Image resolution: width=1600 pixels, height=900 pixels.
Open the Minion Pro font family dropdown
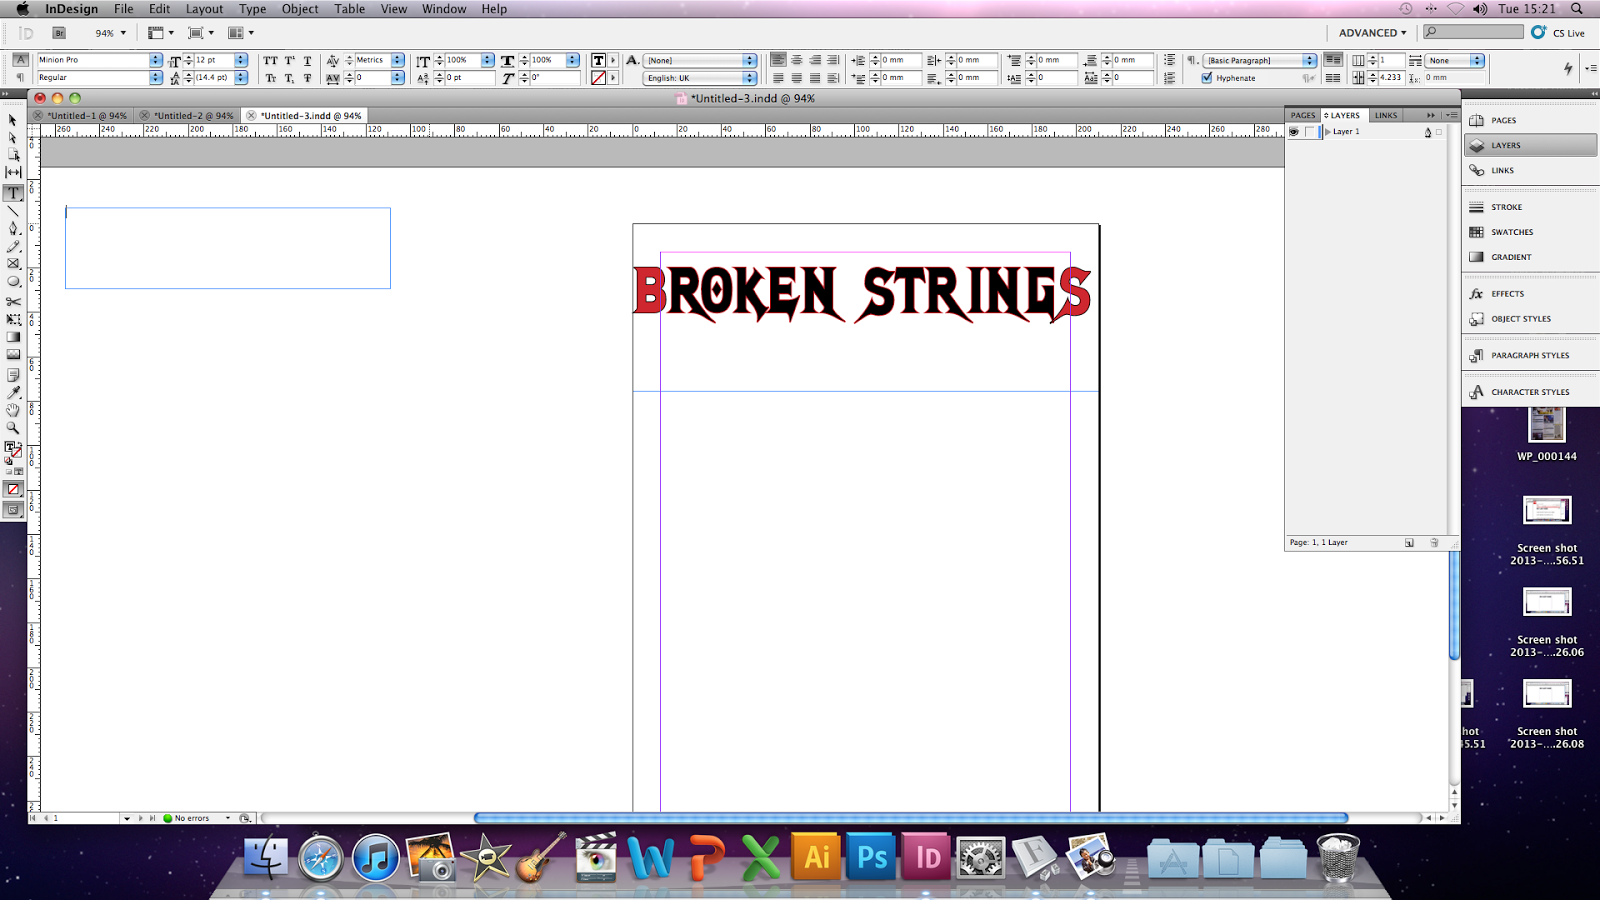[x=155, y=60]
